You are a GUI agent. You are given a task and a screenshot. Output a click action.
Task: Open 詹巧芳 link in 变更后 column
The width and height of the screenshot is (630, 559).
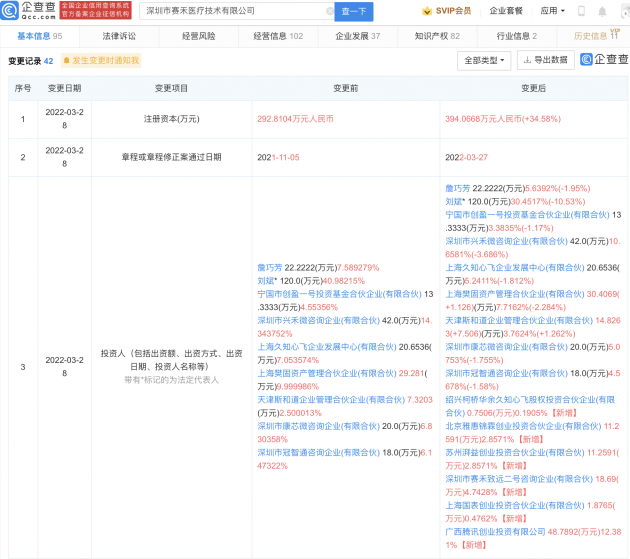(457, 188)
